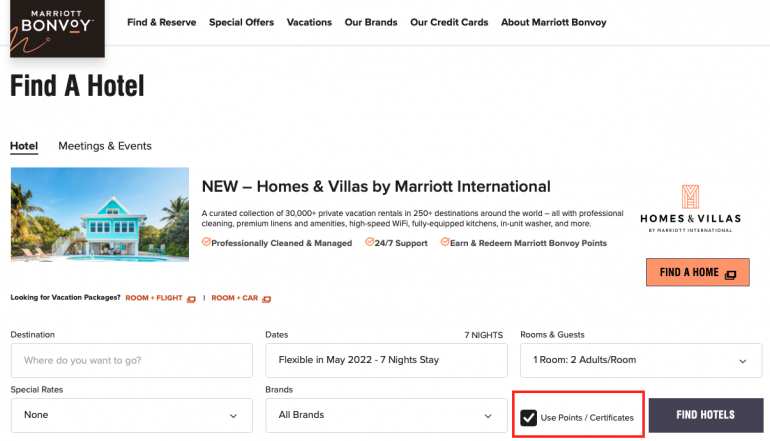Click Earn & Redeem Points checkmark icon
This screenshot has width=770, height=441.
point(445,242)
